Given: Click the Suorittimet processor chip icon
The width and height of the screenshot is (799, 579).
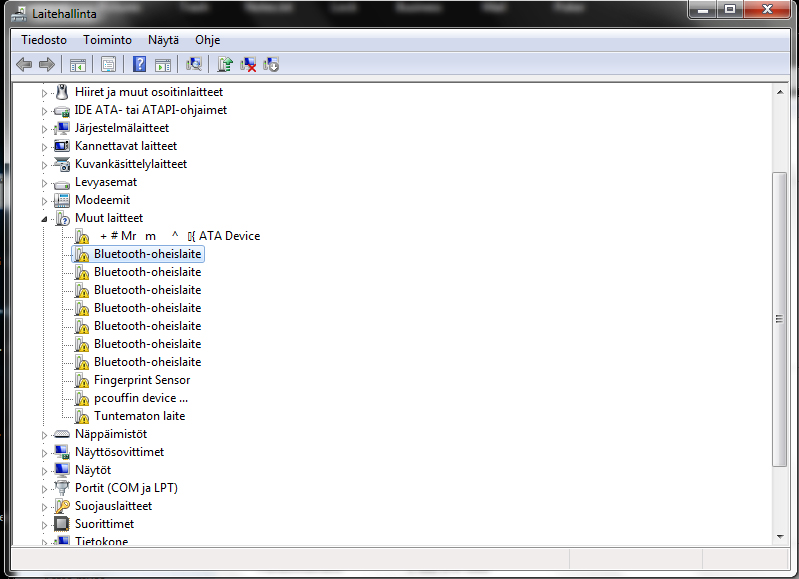Looking at the screenshot, I should [x=62, y=524].
